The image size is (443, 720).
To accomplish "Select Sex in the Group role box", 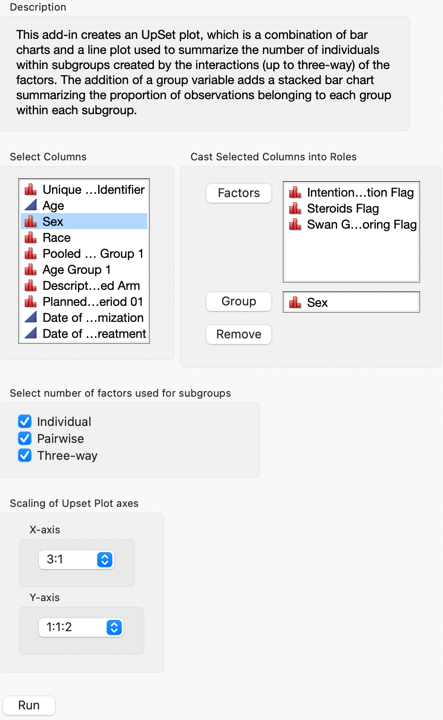I will click(x=351, y=302).
